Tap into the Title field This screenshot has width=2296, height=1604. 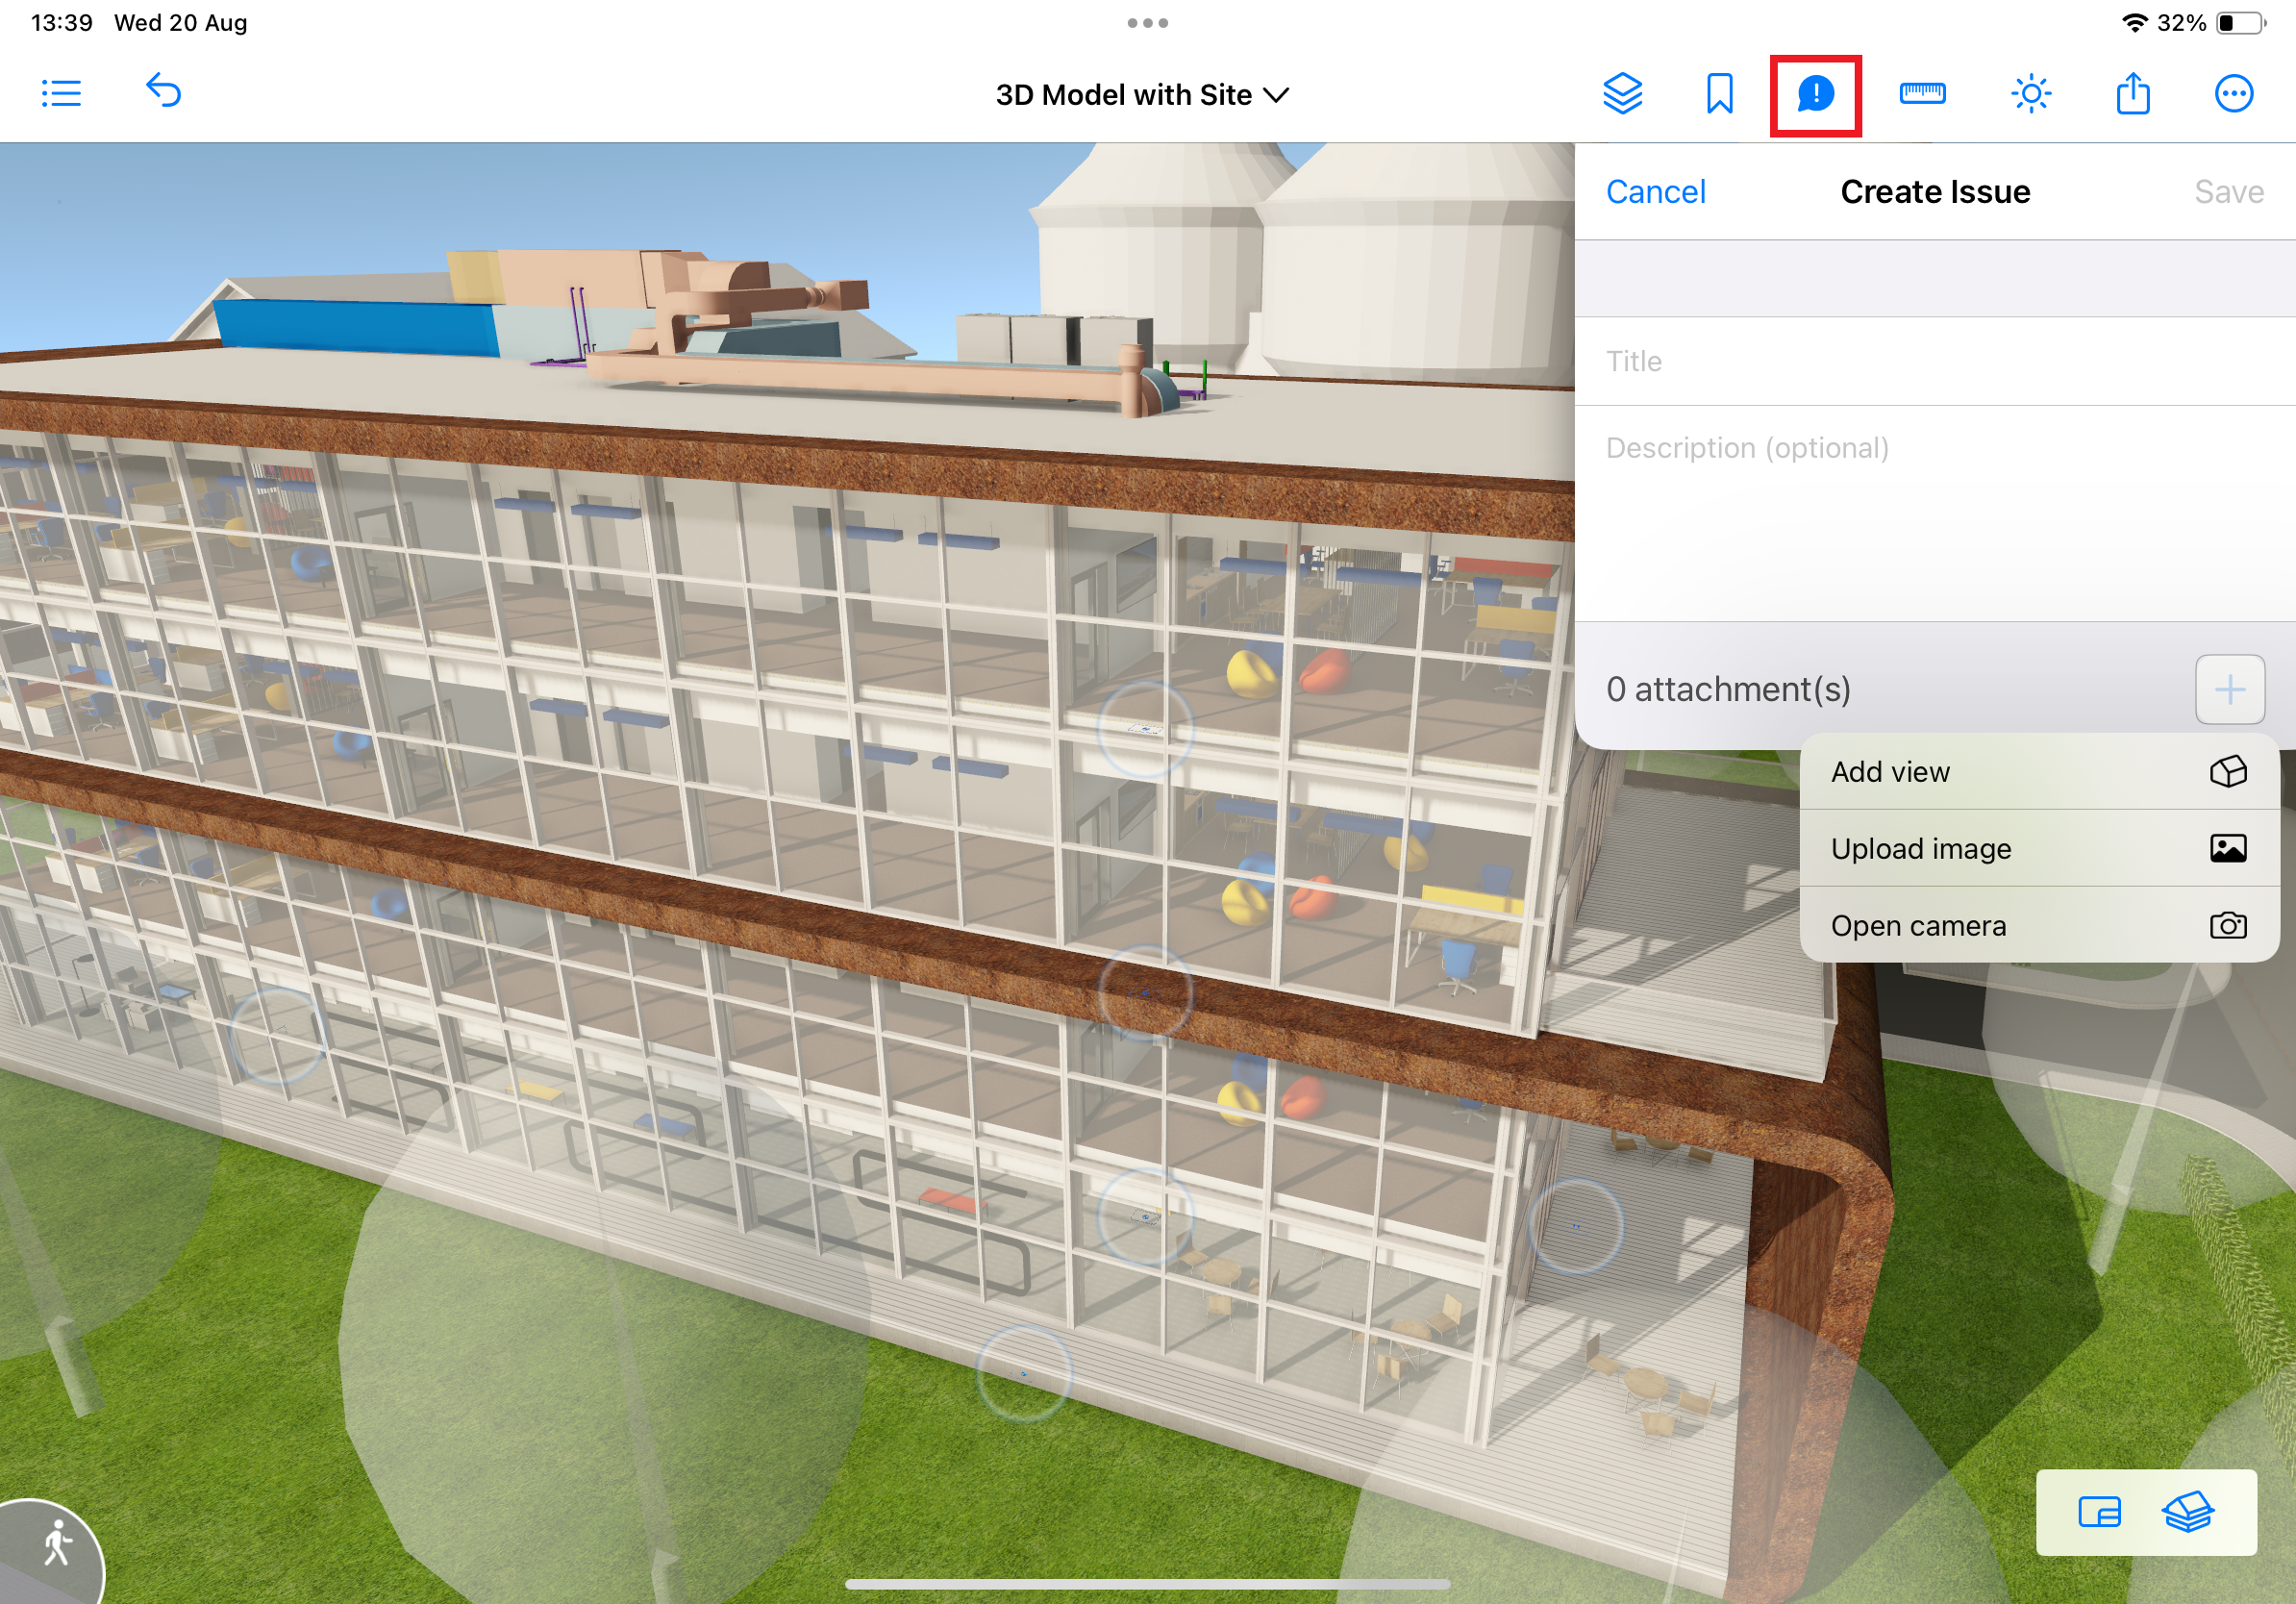click(1934, 361)
